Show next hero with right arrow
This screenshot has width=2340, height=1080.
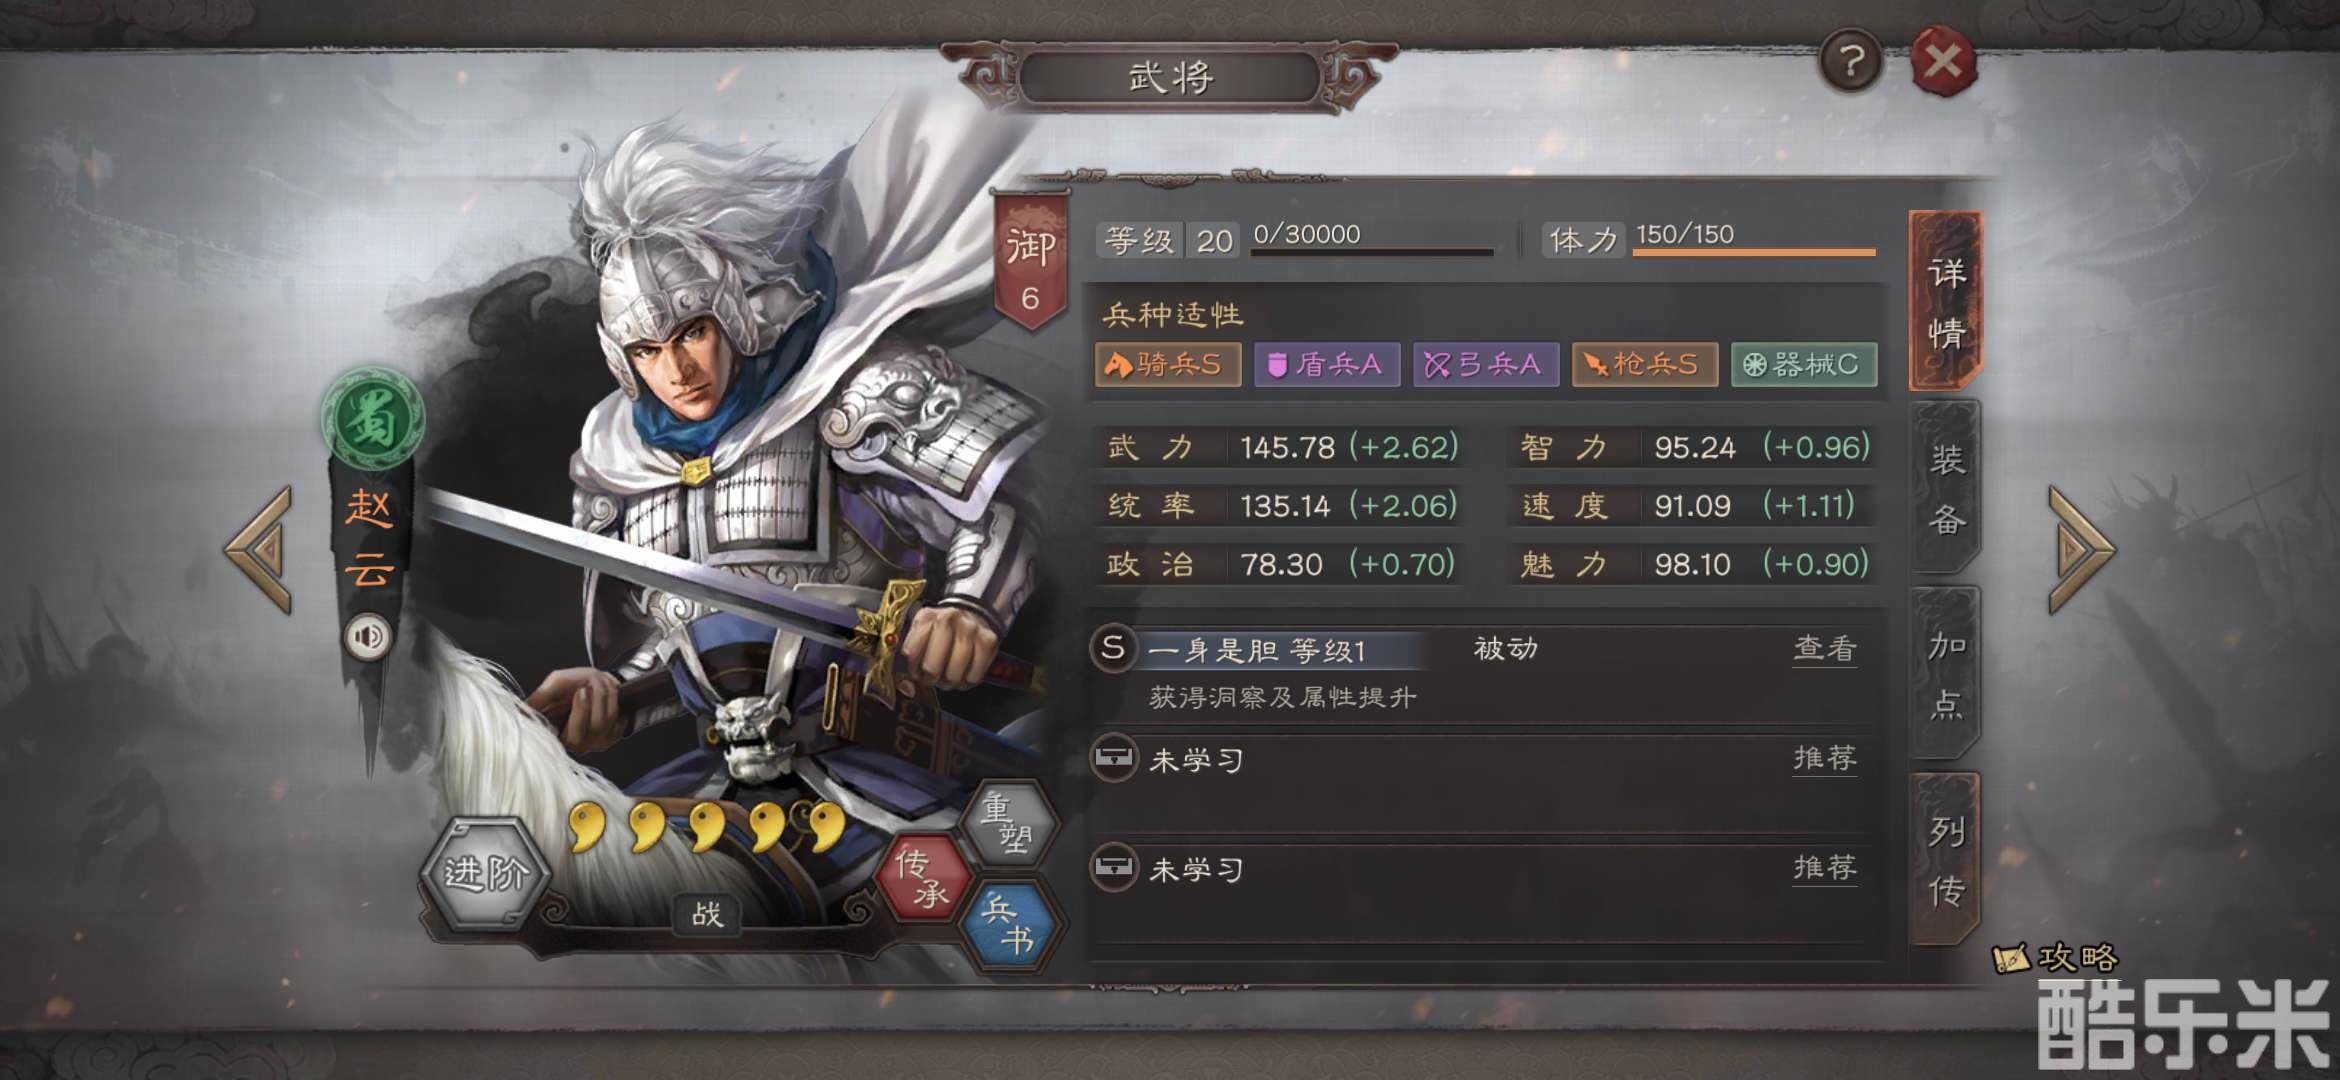pyautogui.click(x=2082, y=549)
